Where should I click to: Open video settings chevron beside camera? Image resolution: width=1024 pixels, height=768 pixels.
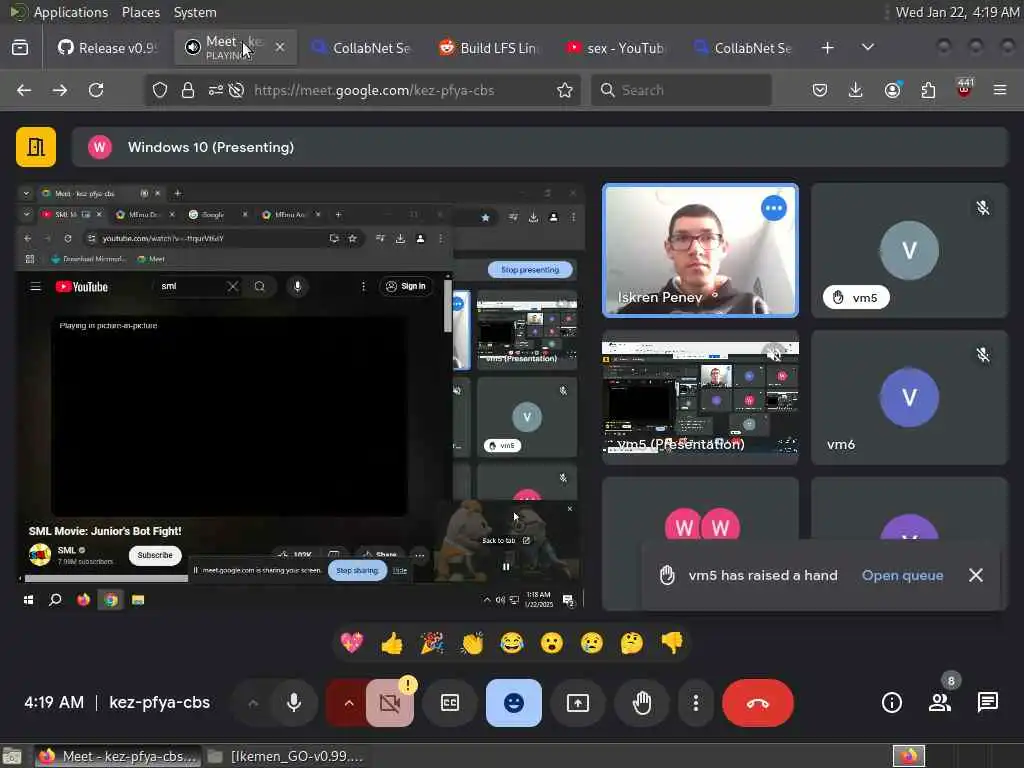pos(349,703)
